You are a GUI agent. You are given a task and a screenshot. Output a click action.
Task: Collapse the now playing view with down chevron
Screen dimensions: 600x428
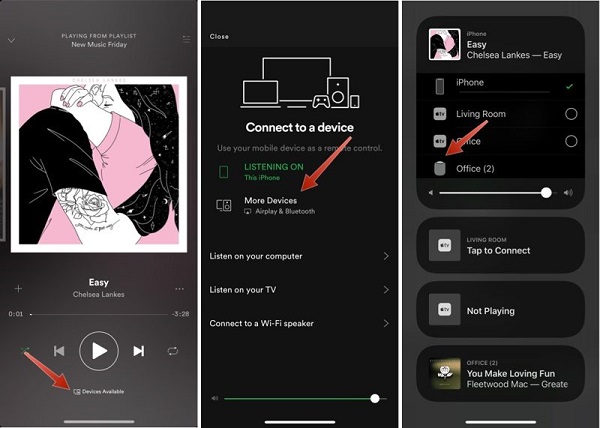tap(11, 40)
